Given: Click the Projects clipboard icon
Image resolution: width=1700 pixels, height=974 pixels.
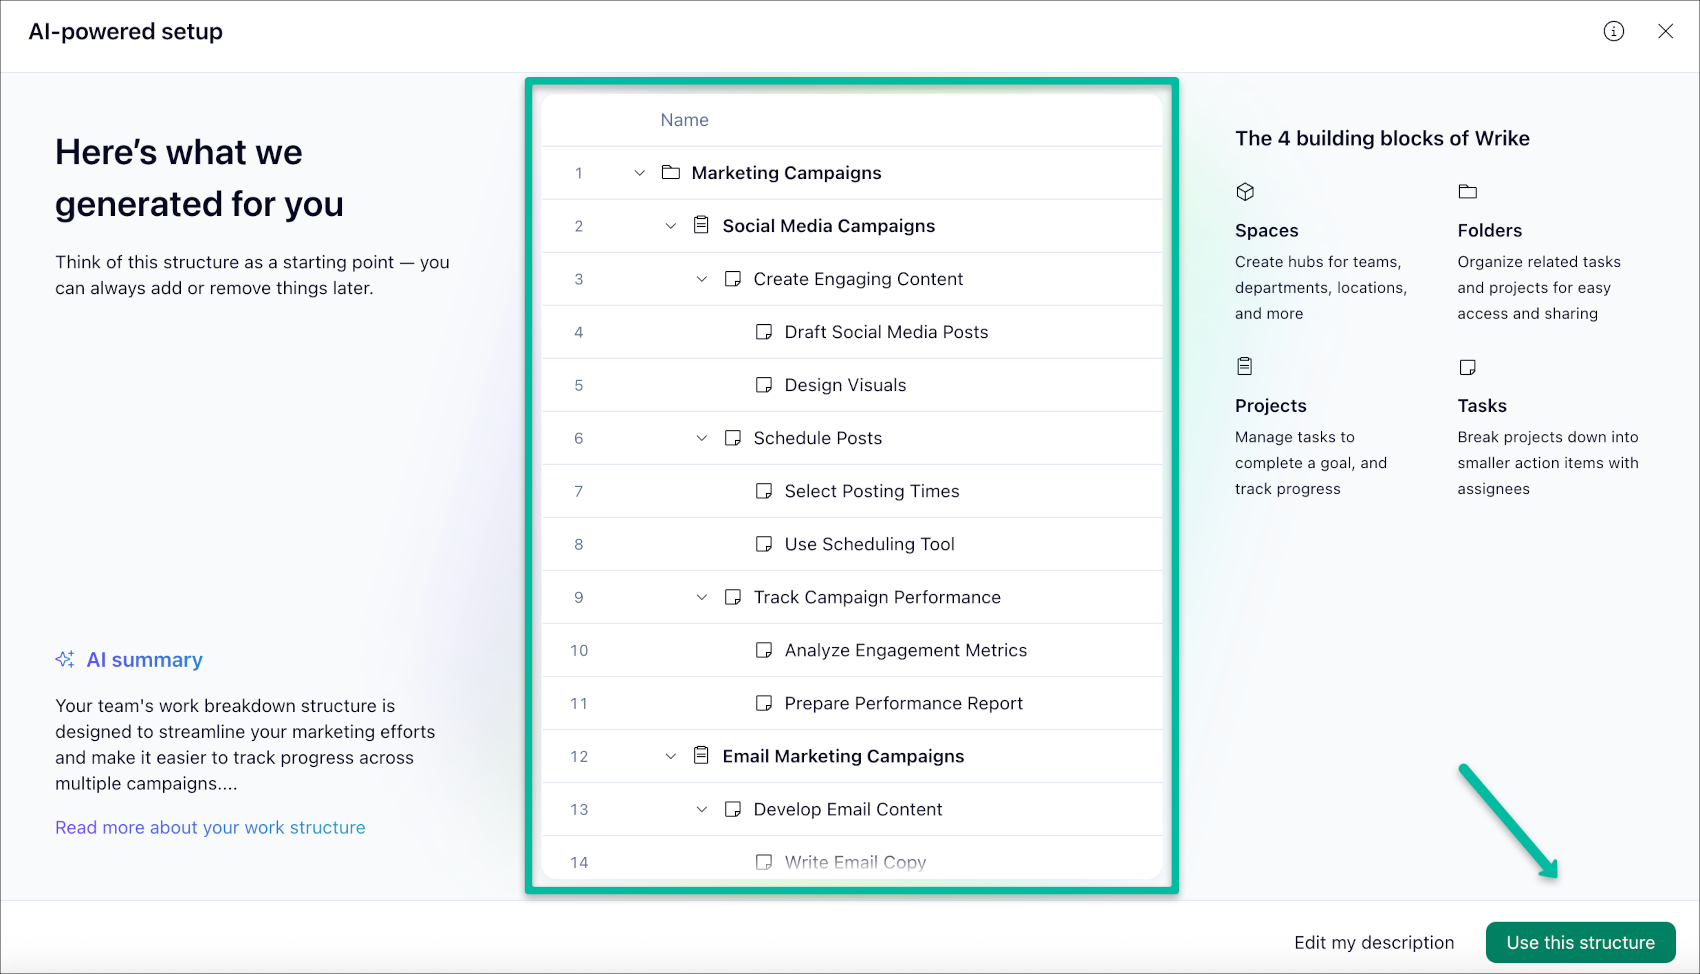Looking at the screenshot, I should 1245,367.
